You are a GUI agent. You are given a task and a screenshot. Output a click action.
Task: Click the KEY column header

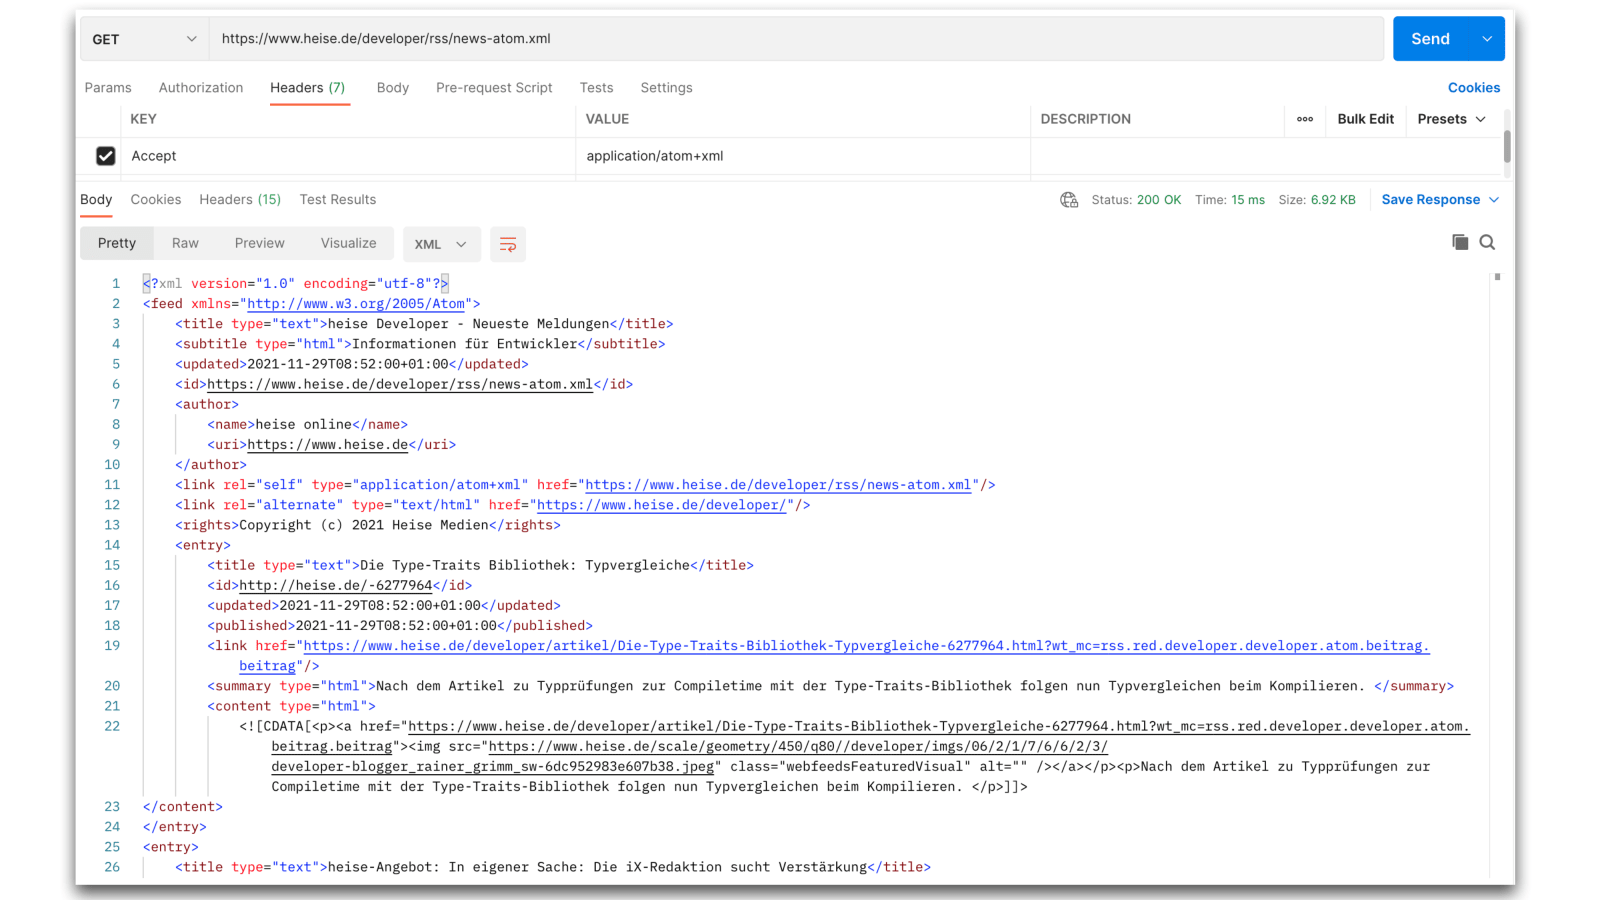tap(144, 119)
